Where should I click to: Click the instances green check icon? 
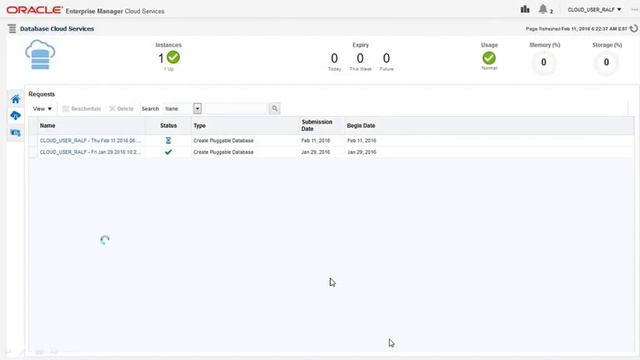point(173,58)
